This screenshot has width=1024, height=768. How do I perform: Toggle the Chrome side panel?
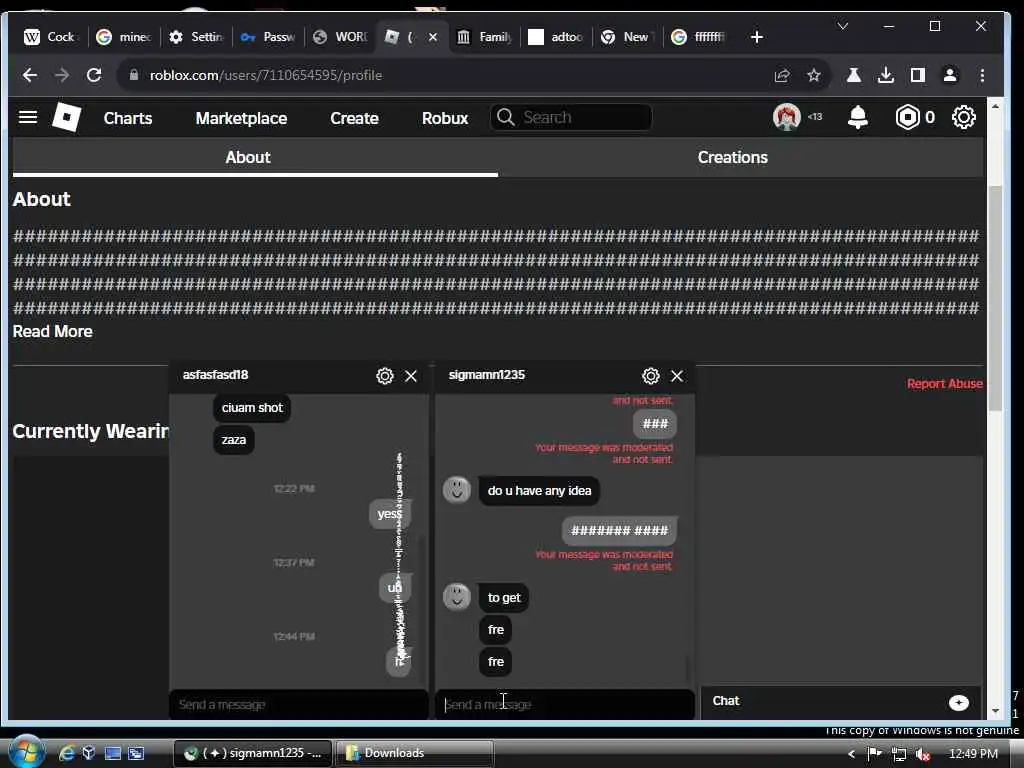(x=918, y=75)
